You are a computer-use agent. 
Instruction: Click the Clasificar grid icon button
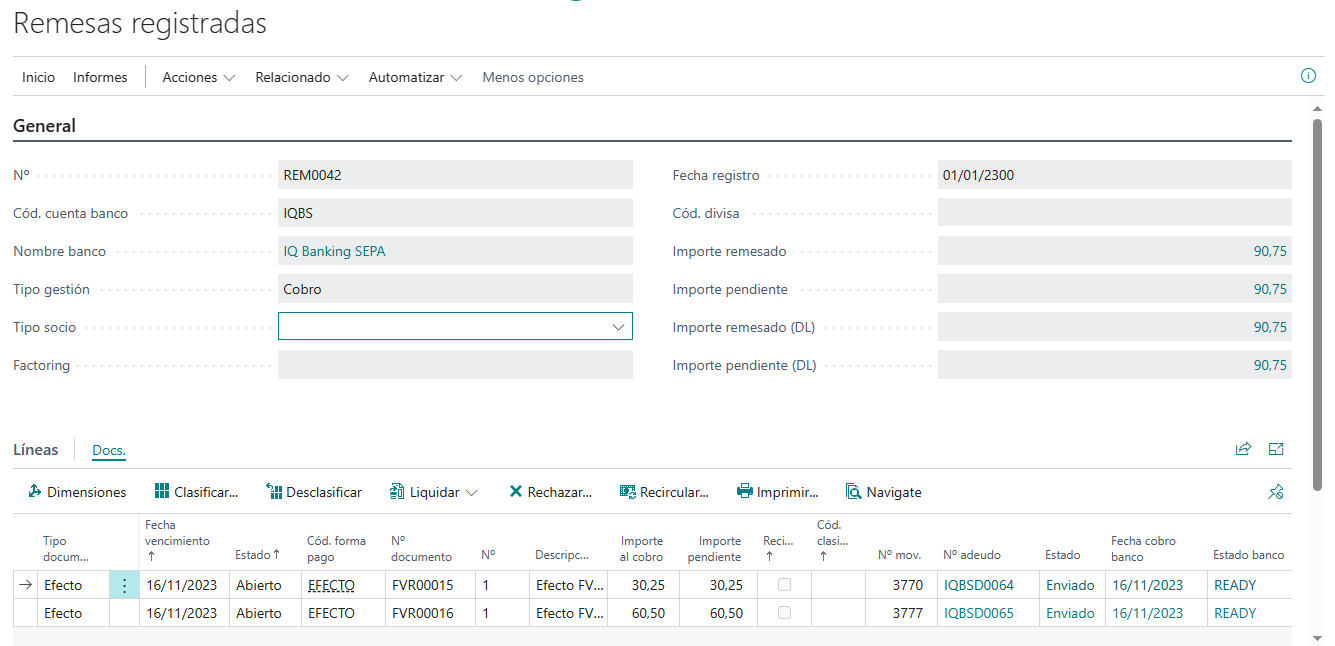[162, 492]
